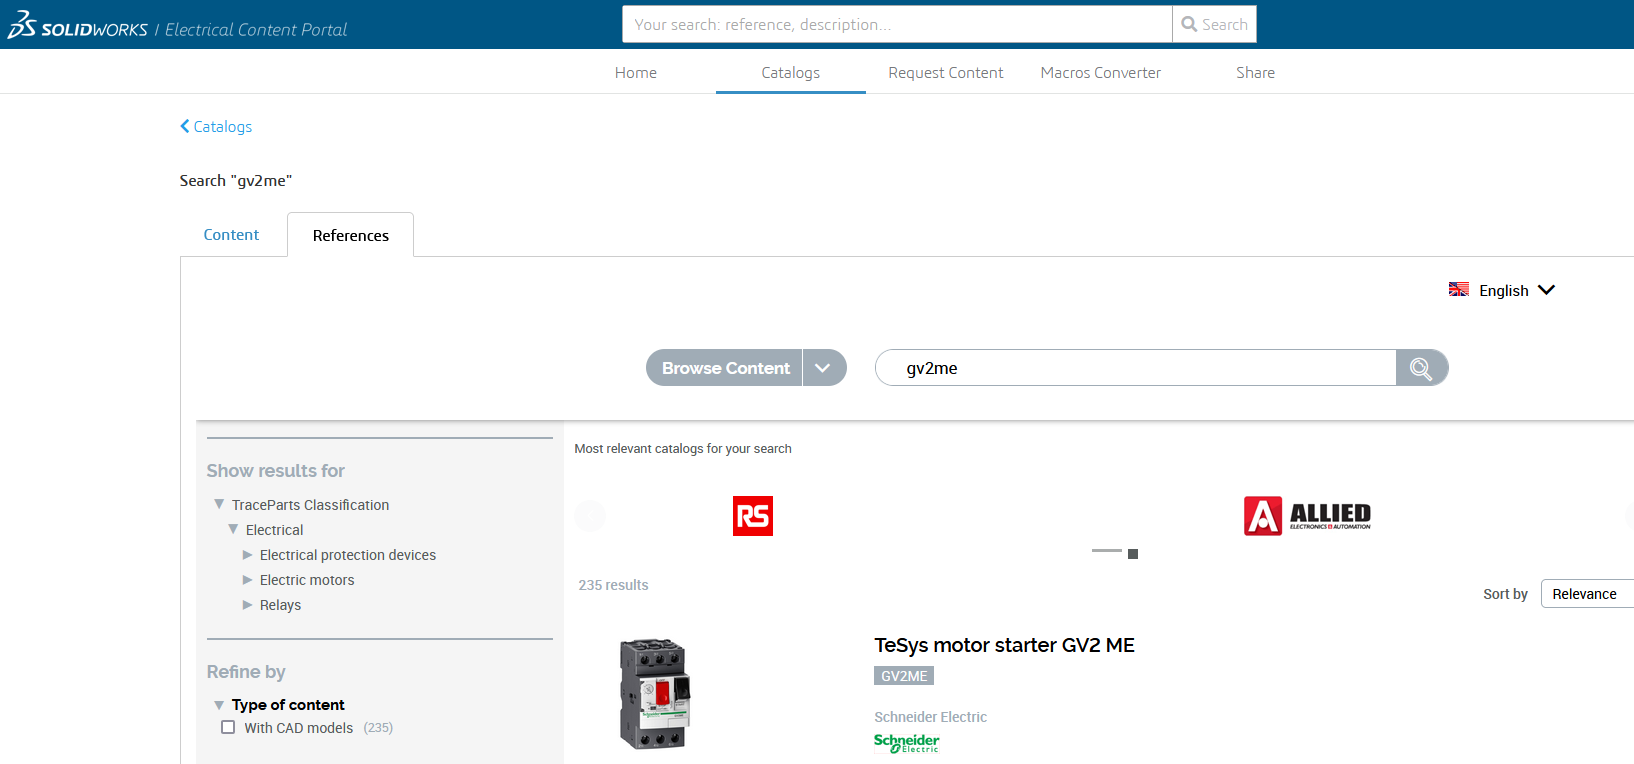Image resolution: width=1634 pixels, height=764 pixels.
Task: Open the Browse Content dropdown arrow
Action: pyautogui.click(x=823, y=368)
